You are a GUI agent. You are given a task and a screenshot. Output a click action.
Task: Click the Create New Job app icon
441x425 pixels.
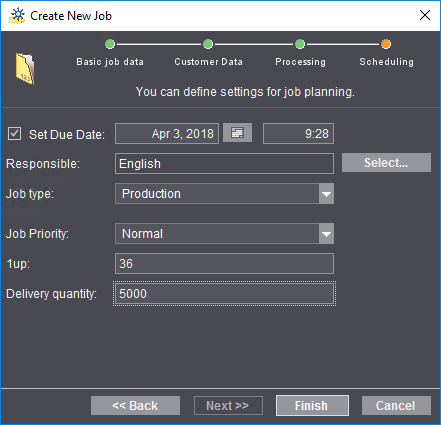click(x=17, y=16)
